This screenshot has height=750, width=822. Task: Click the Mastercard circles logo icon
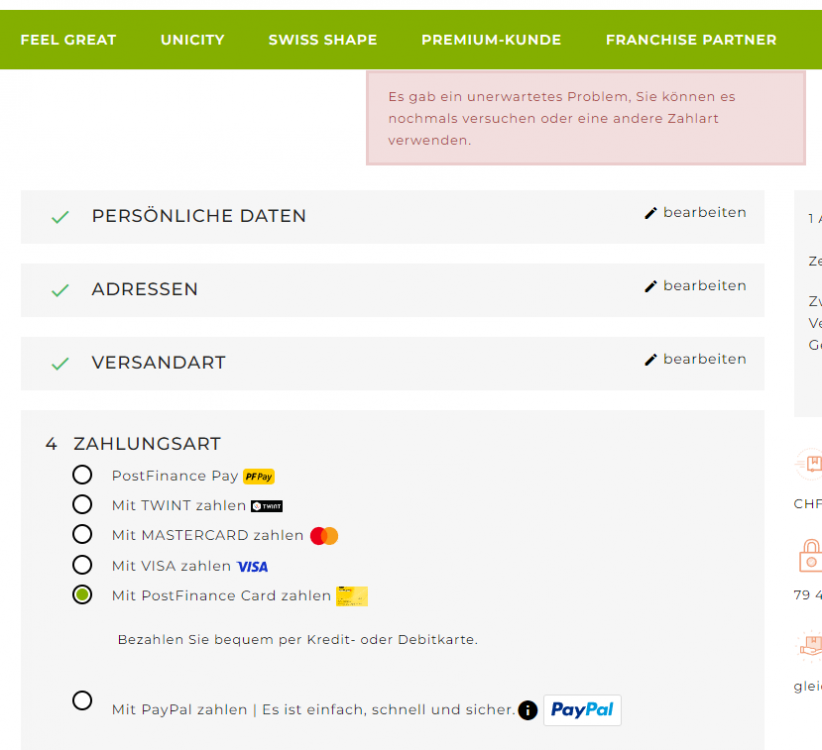pyautogui.click(x=324, y=536)
